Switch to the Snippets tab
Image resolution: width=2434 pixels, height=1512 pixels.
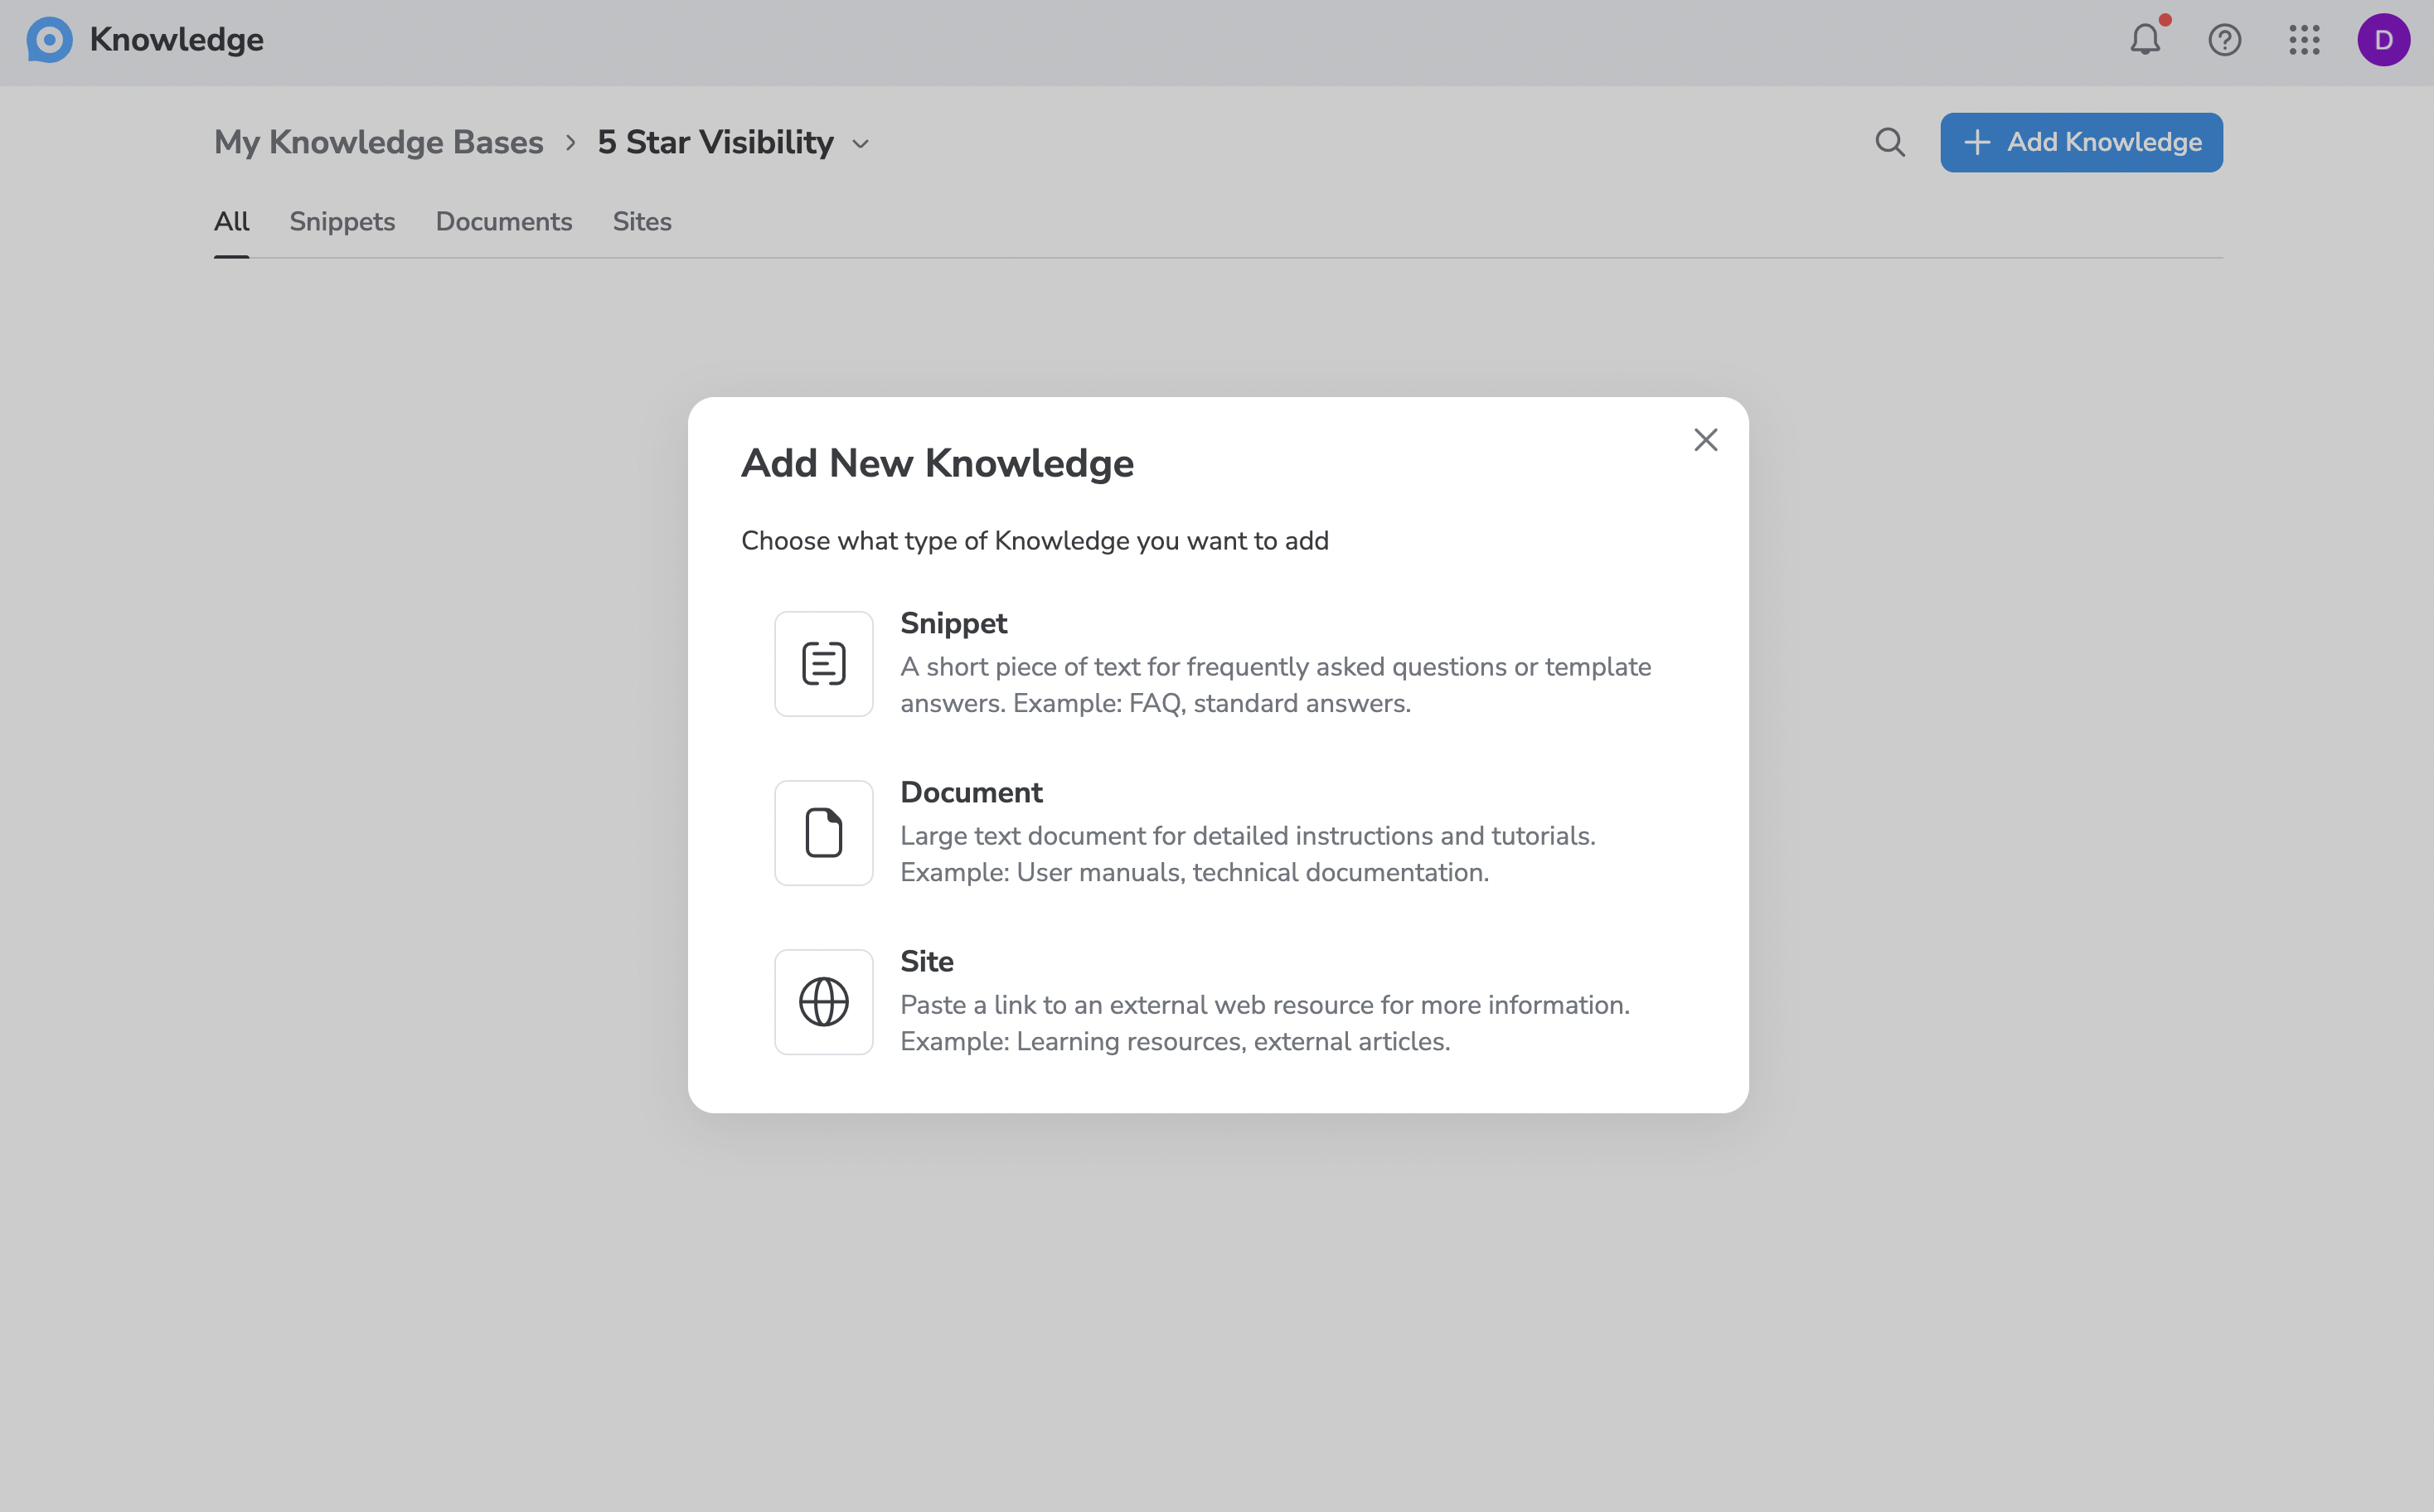click(342, 221)
